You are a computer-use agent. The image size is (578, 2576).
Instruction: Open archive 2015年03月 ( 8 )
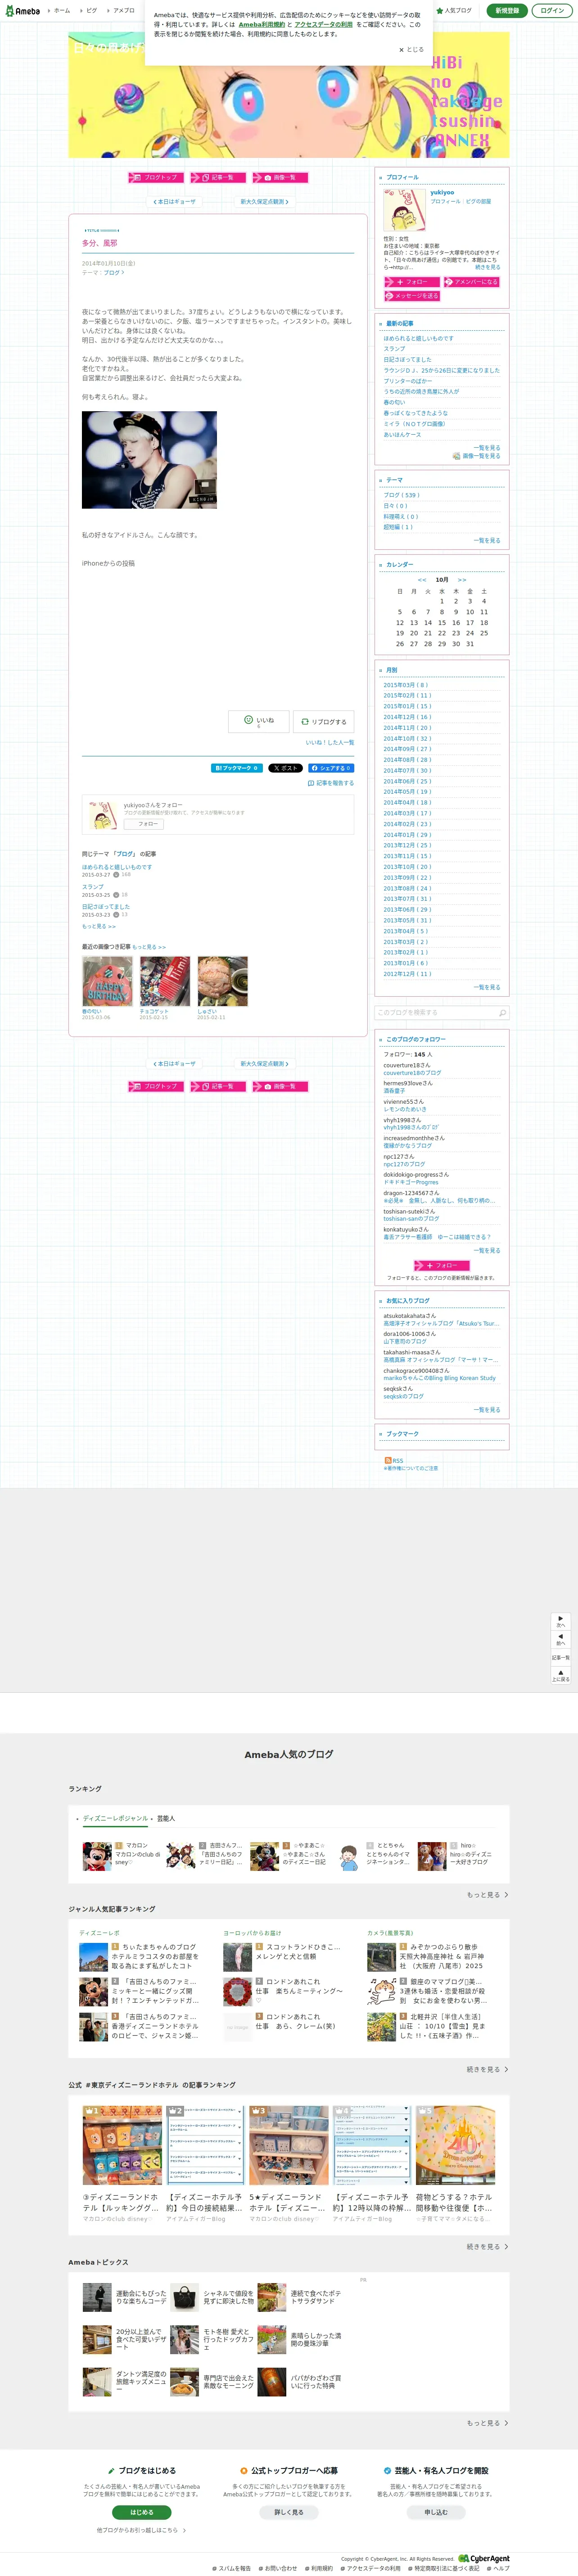(x=406, y=685)
